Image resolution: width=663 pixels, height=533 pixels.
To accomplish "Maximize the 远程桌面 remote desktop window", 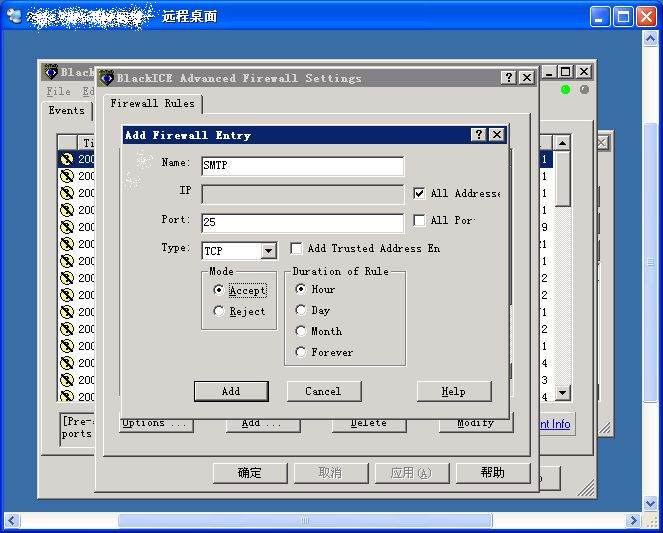I will pyautogui.click(x=623, y=17).
